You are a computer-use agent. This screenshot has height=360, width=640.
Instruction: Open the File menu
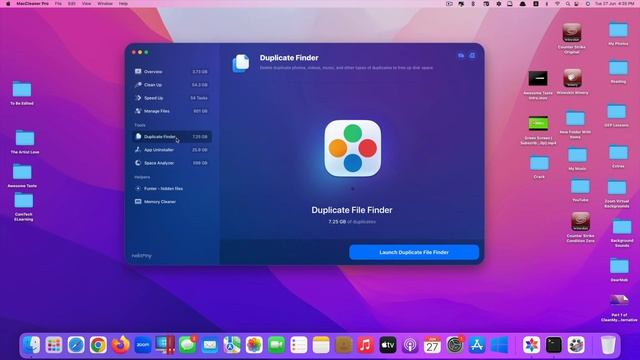point(58,4)
